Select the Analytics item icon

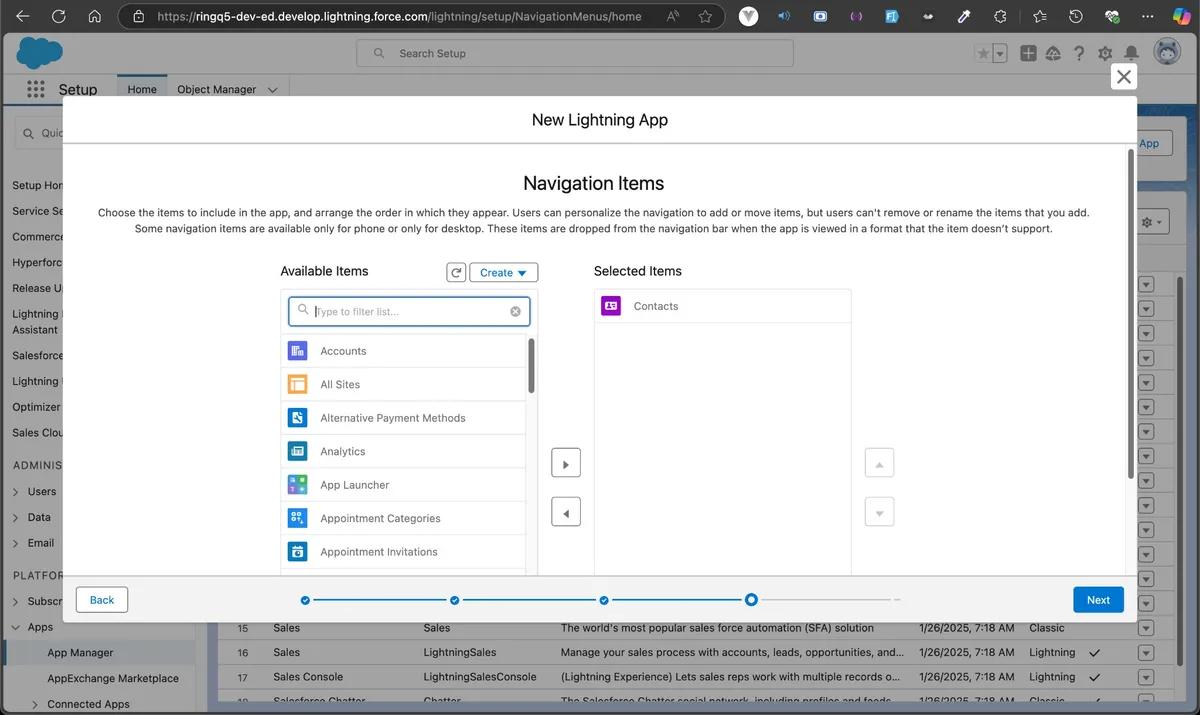297,451
